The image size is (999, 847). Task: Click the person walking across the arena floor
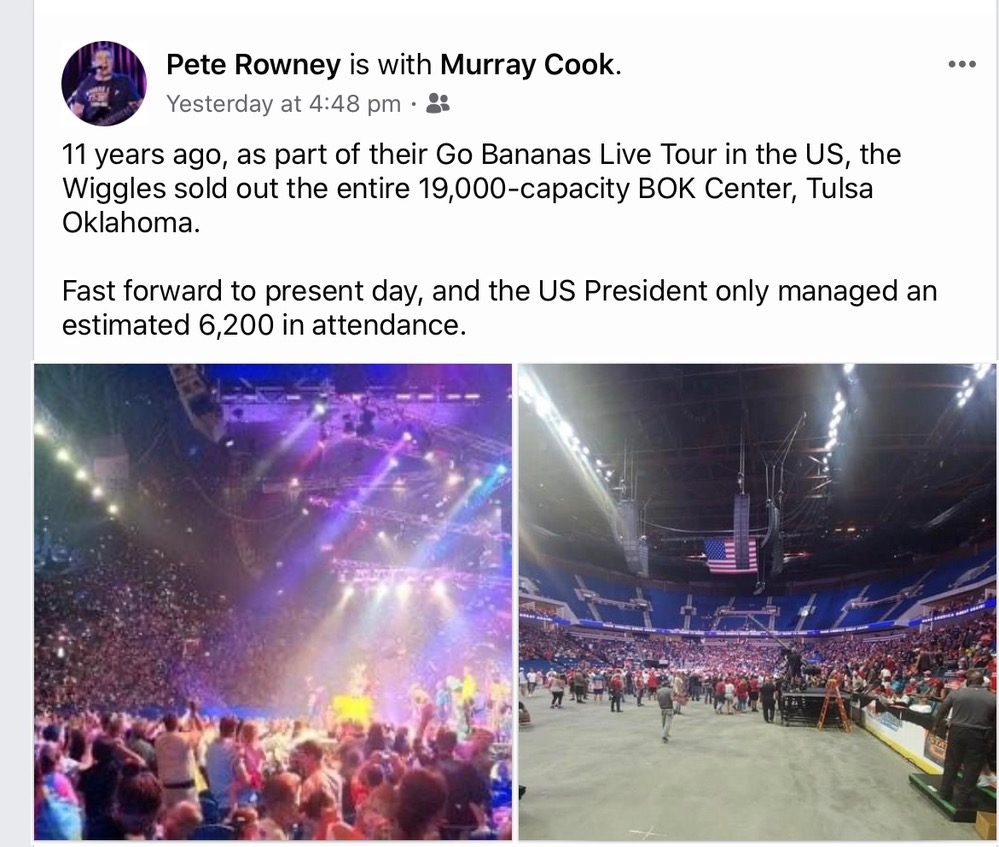(x=665, y=710)
